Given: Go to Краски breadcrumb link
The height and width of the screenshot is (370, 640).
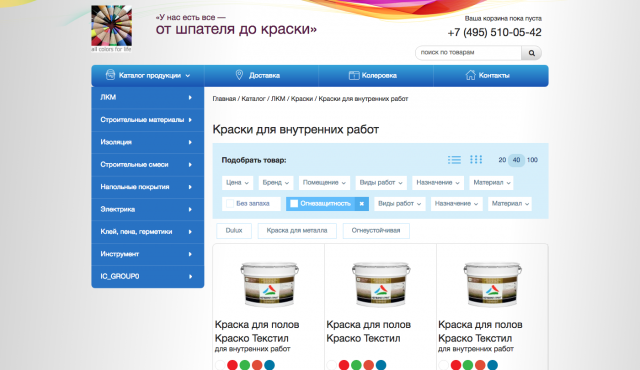Looking at the screenshot, I should click(x=302, y=99).
